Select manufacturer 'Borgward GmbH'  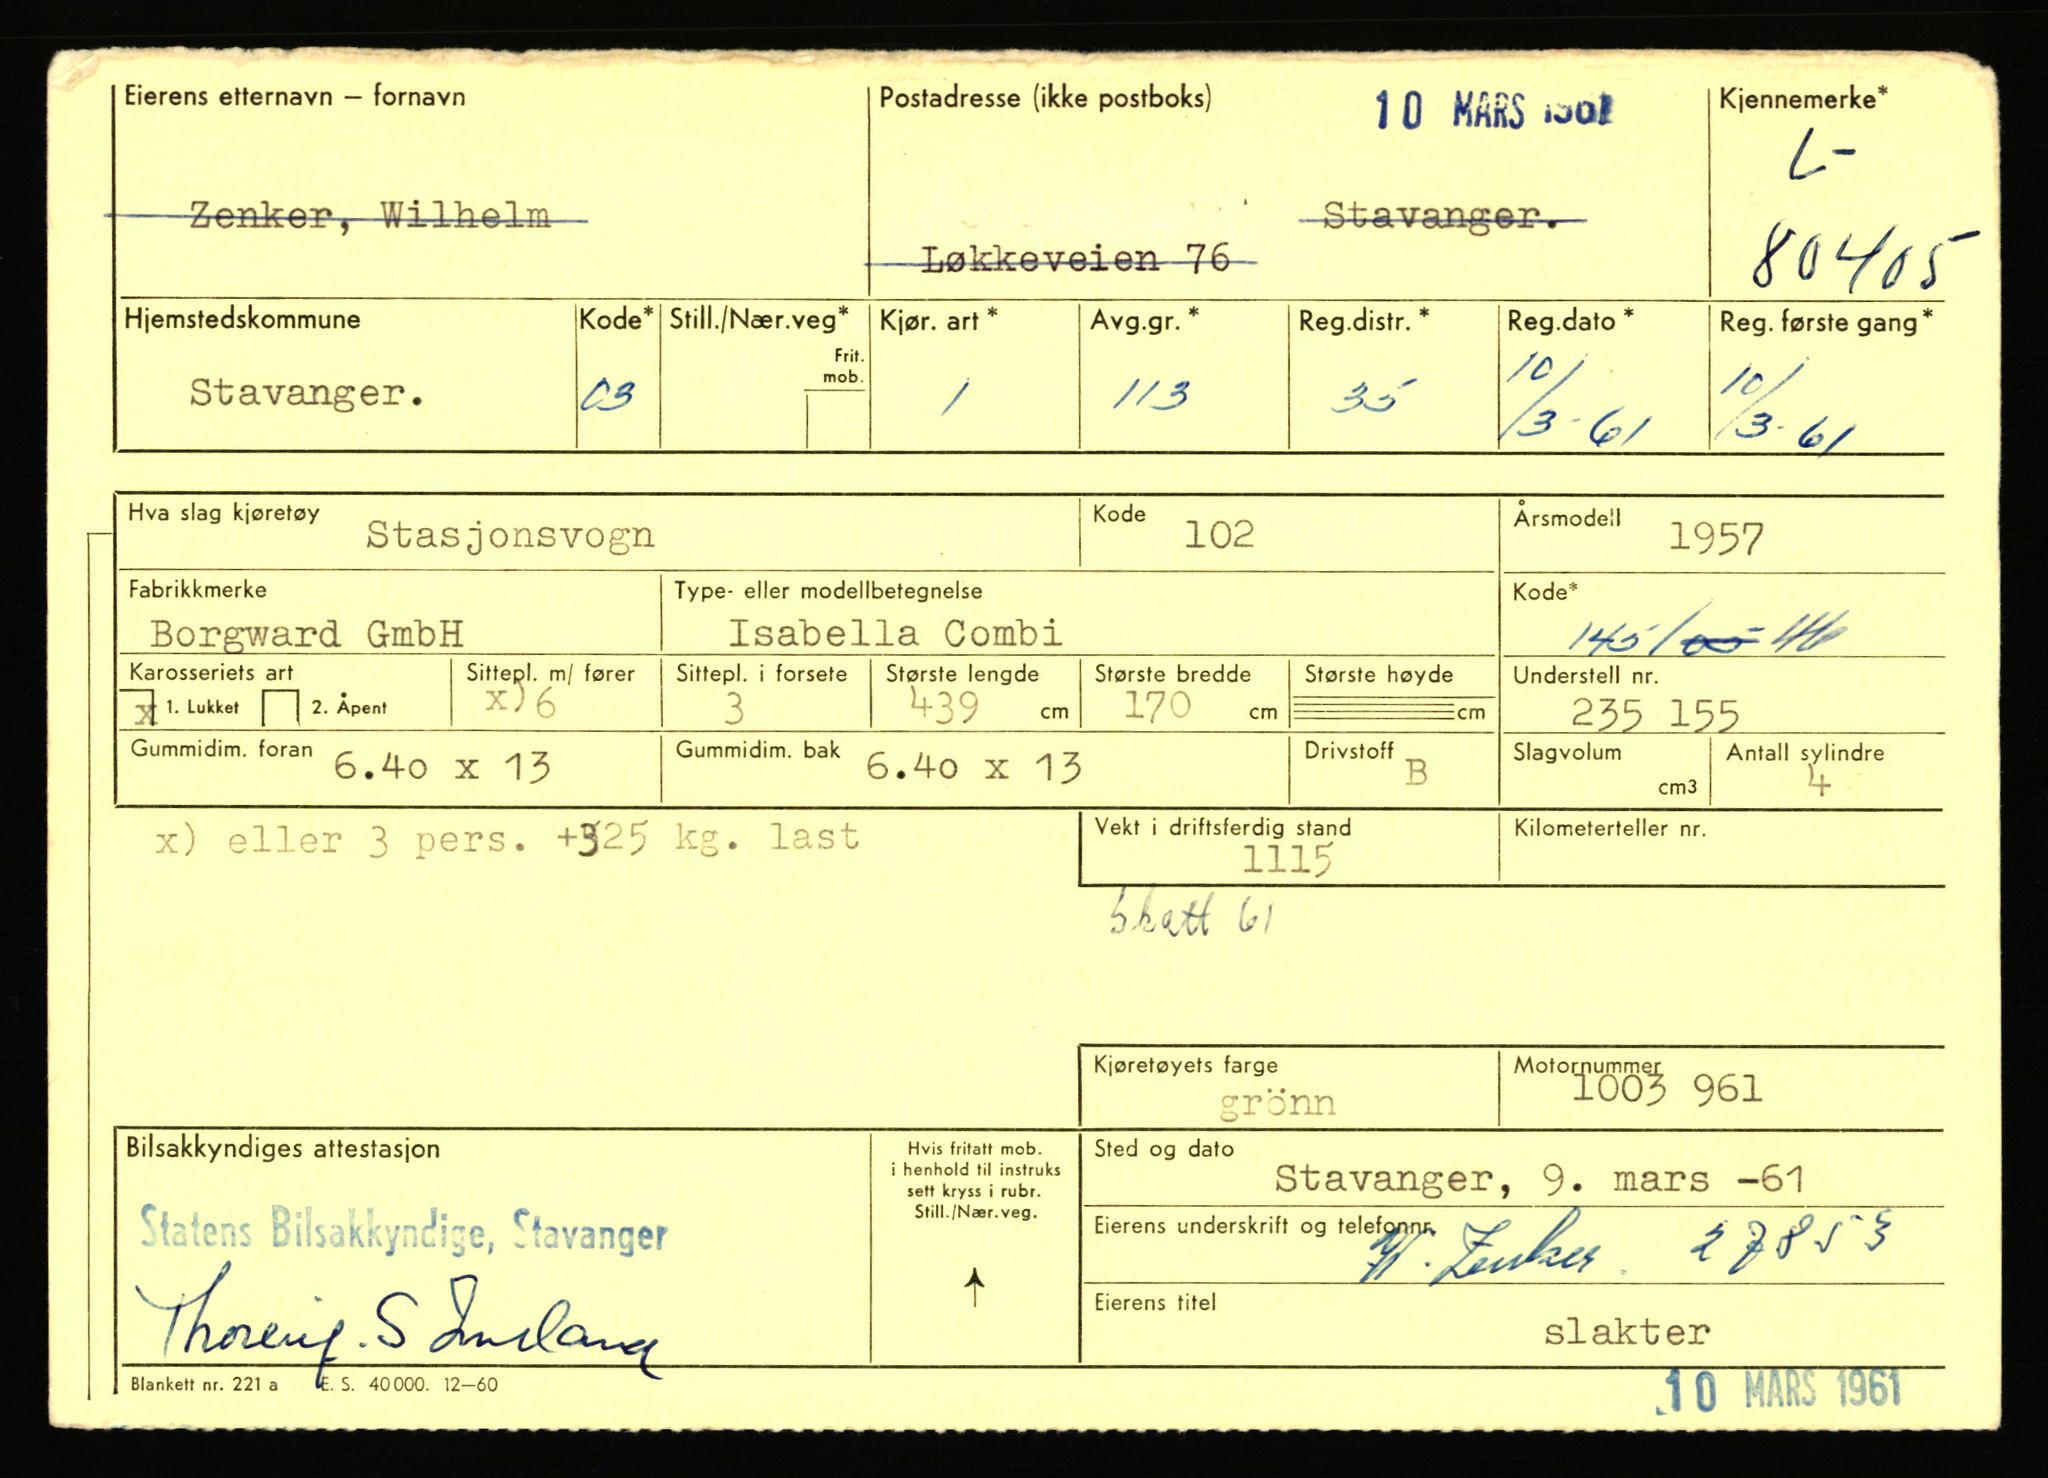point(307,634)
